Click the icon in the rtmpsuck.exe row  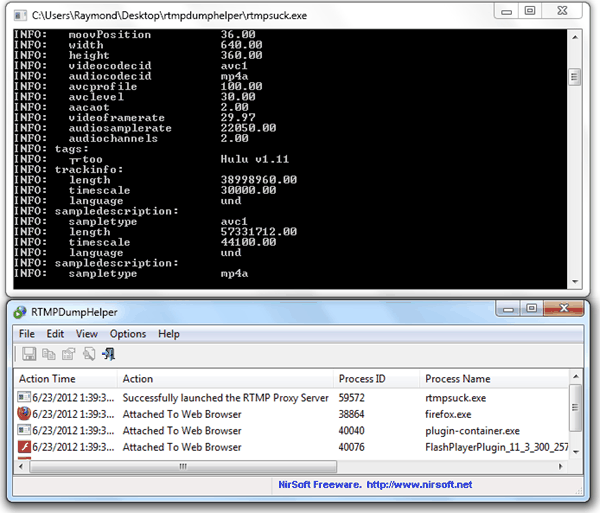pos(24,397)
